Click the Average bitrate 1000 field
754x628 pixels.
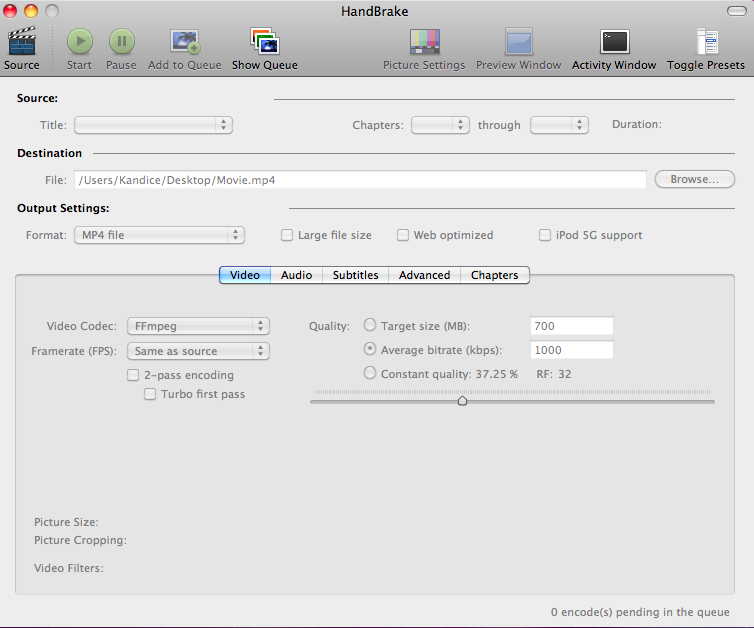(572, 350)
